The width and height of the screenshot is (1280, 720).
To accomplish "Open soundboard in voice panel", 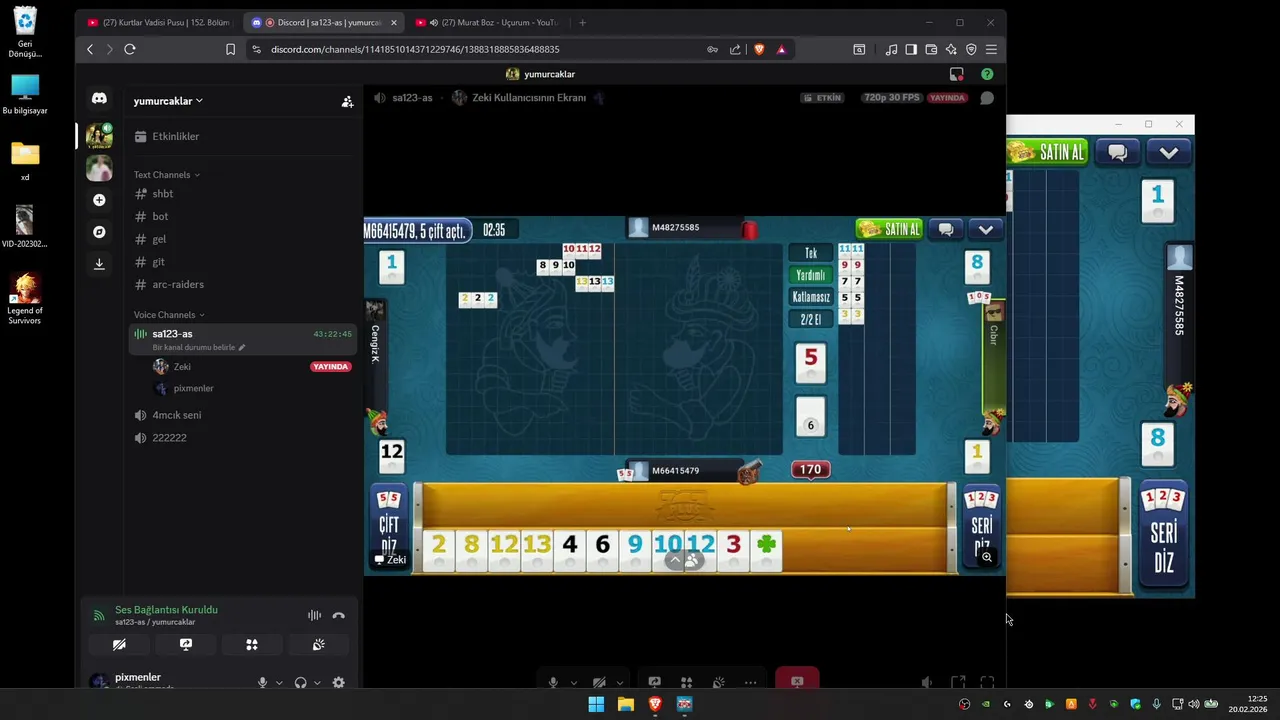I will pos(318,645).
